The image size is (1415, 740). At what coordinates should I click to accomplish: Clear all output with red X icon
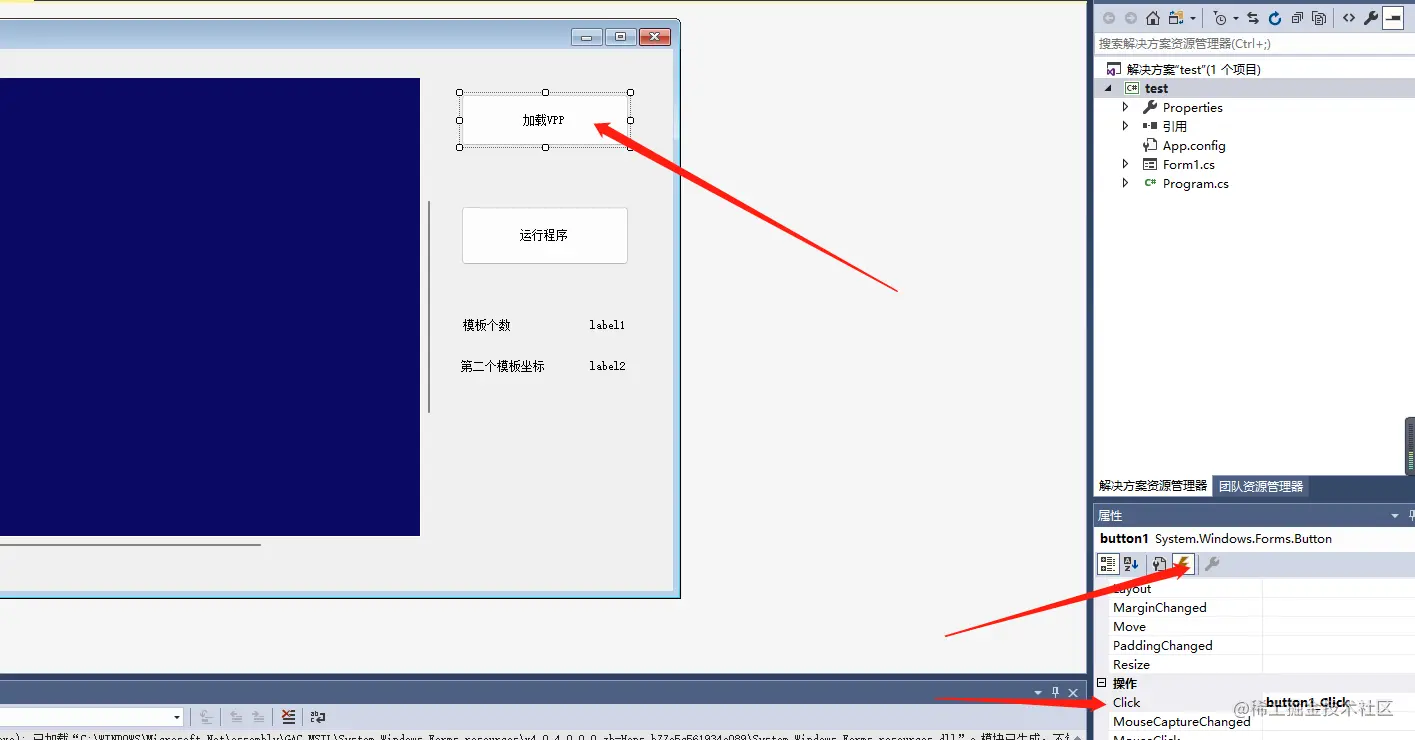(x=288, y=717)
